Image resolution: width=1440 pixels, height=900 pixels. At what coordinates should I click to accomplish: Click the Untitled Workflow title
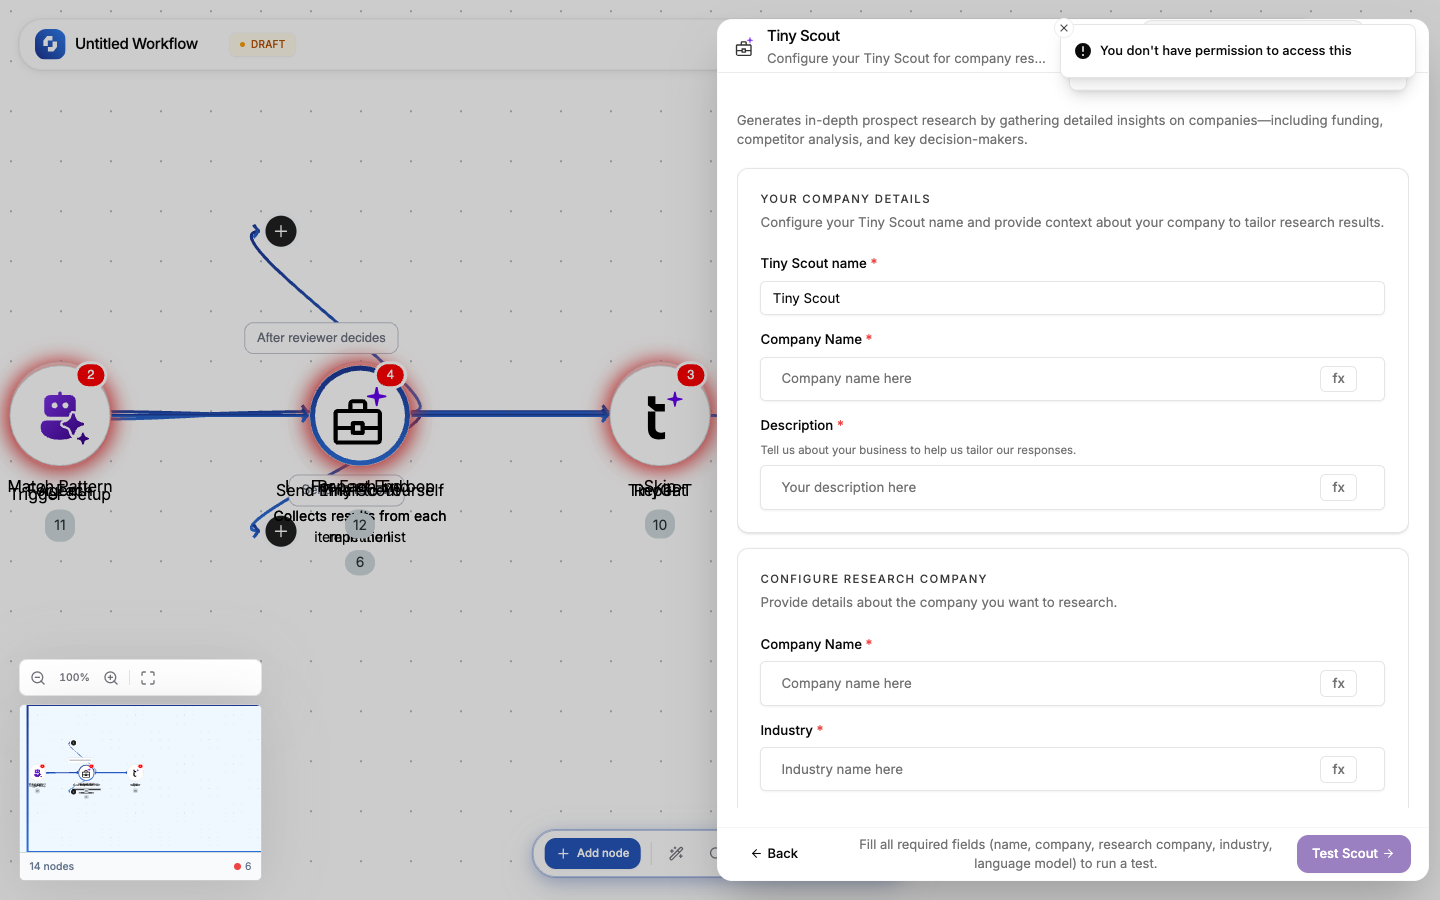[x=136, y=44]
